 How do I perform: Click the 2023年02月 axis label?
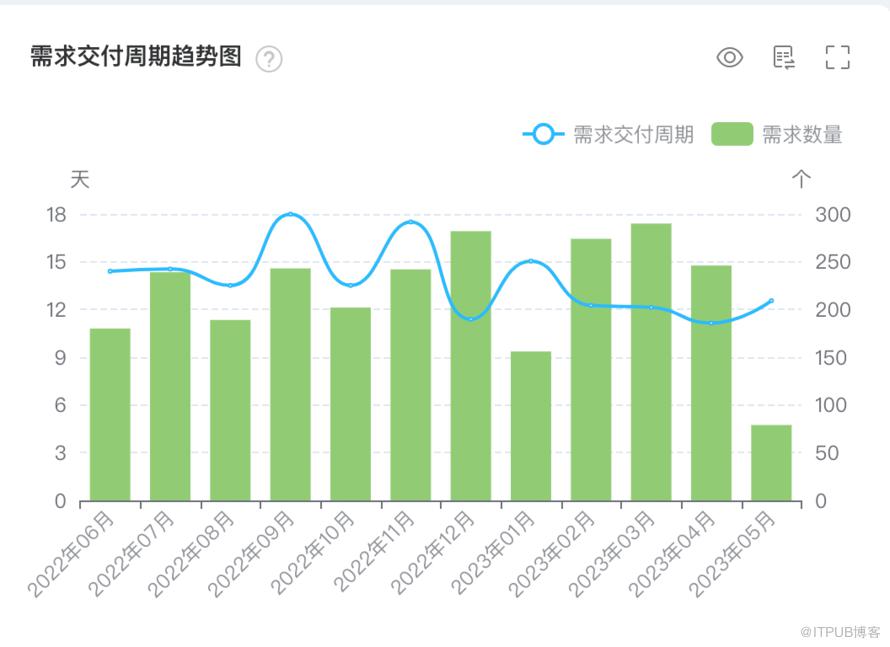[552, 554]
